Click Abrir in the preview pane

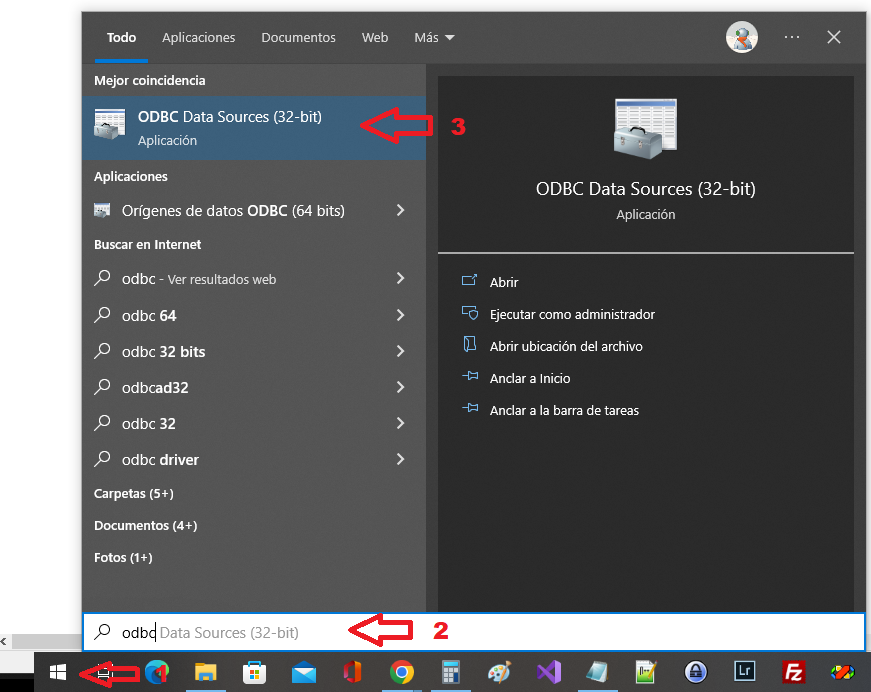pos(504,282)
